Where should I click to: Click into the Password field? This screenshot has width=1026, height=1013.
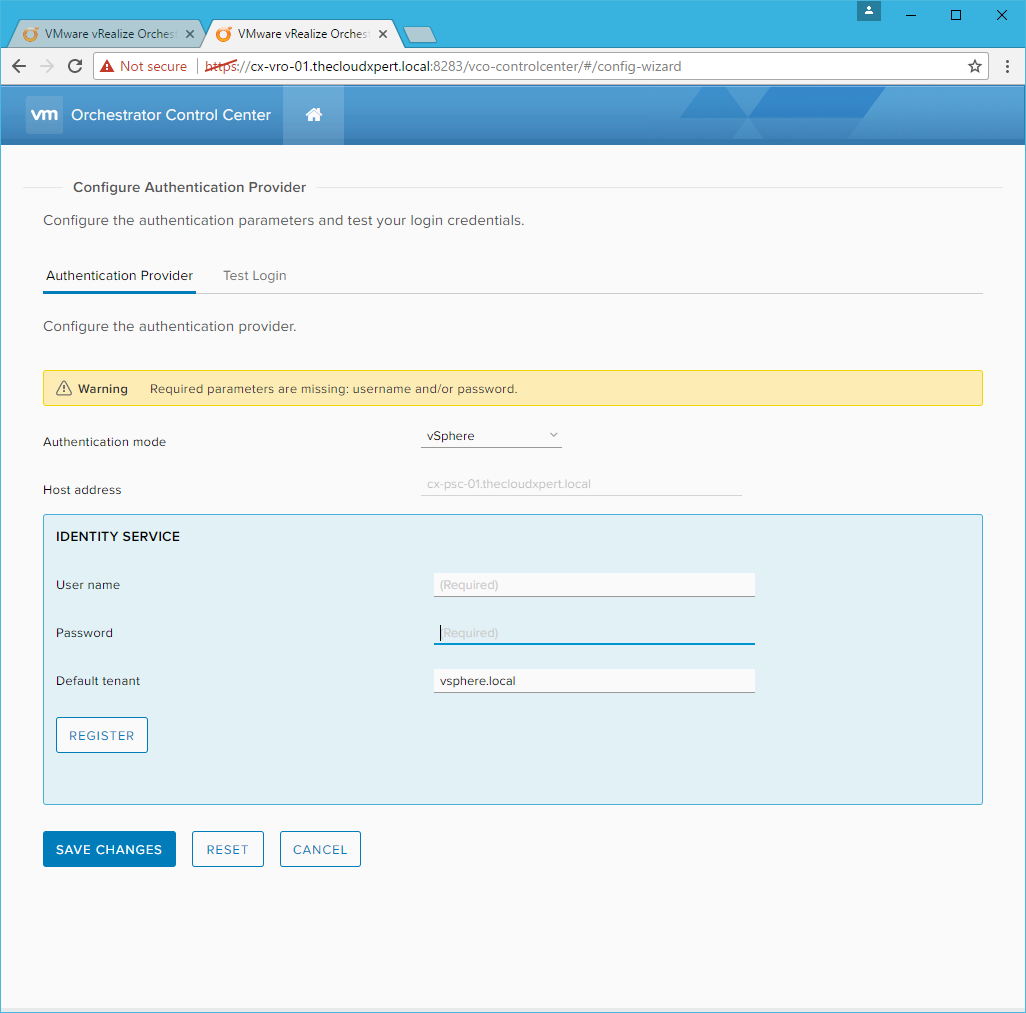pos(594,633)
